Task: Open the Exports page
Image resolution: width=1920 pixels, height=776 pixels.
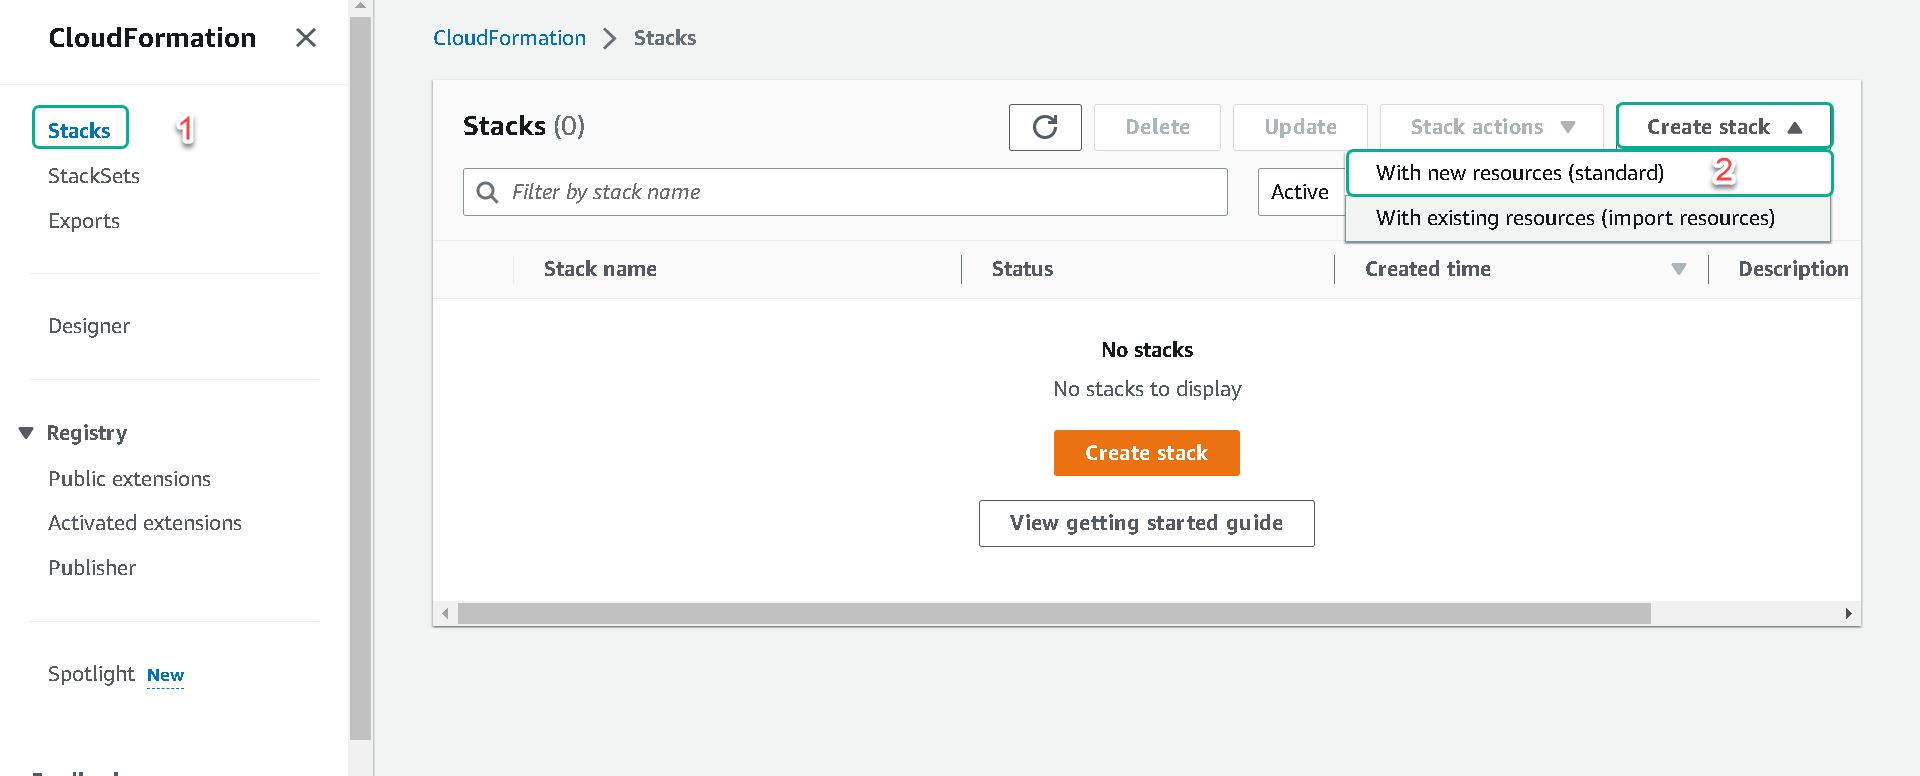Action: pyautogui.click(x=84, y=221)
